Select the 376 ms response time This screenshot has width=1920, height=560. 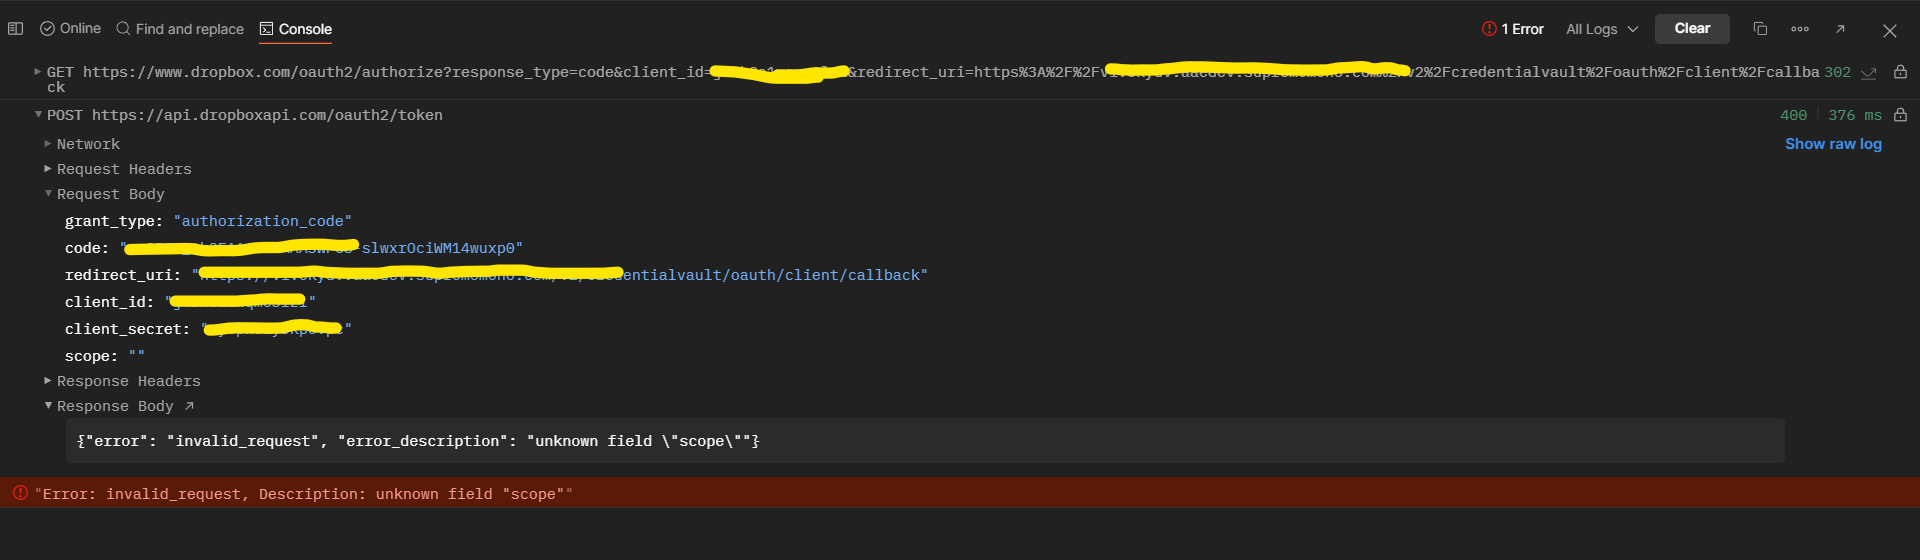coord(1855,115)
